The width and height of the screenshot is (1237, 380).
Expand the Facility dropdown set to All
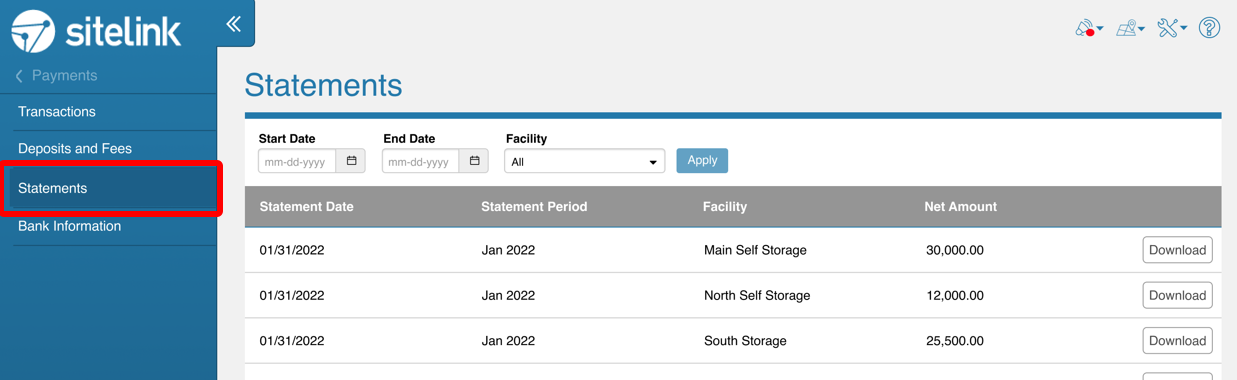(x=584, y=161)
